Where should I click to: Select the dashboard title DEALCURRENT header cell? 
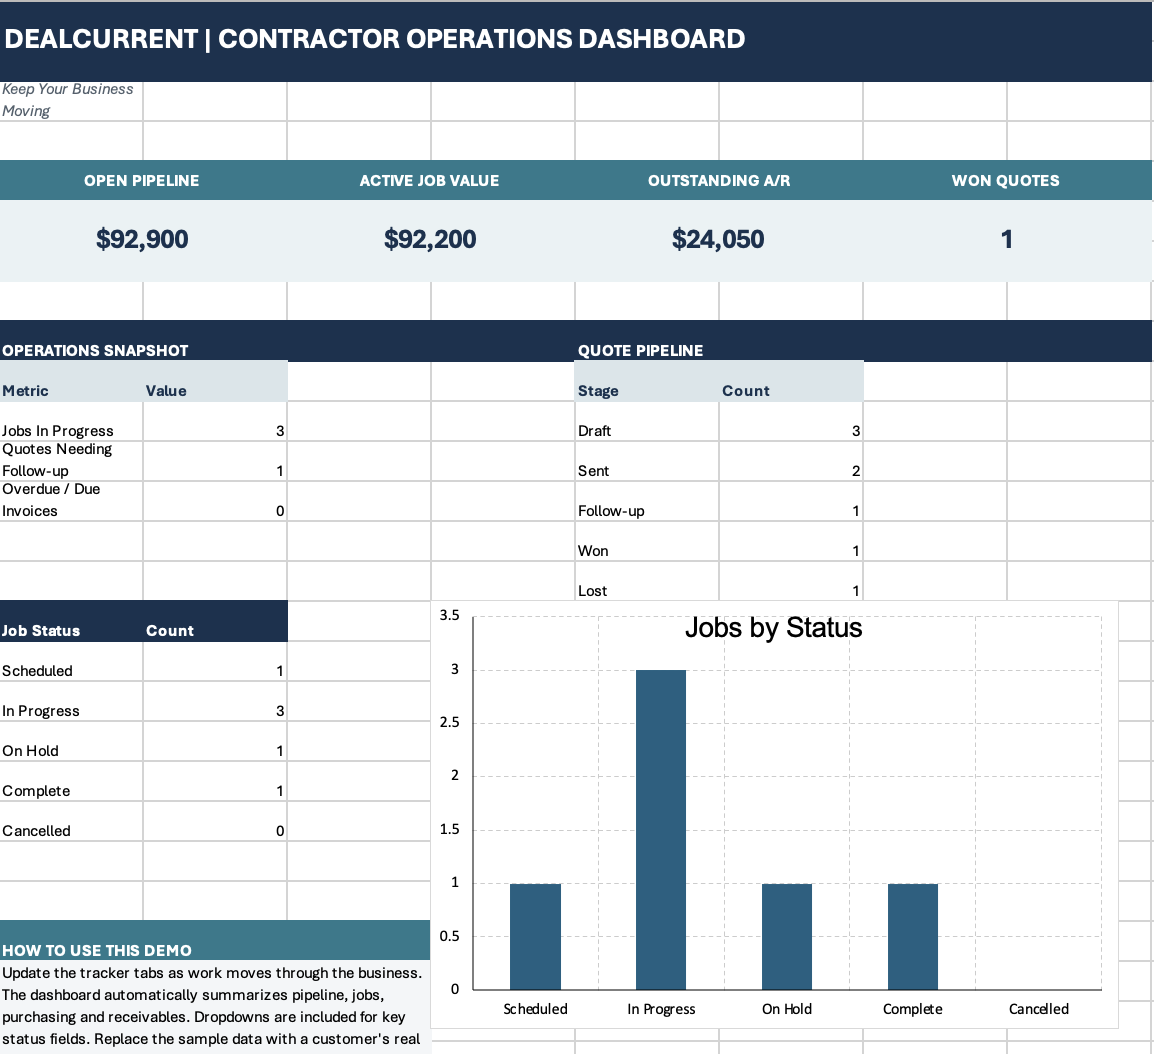click(576, 40)
